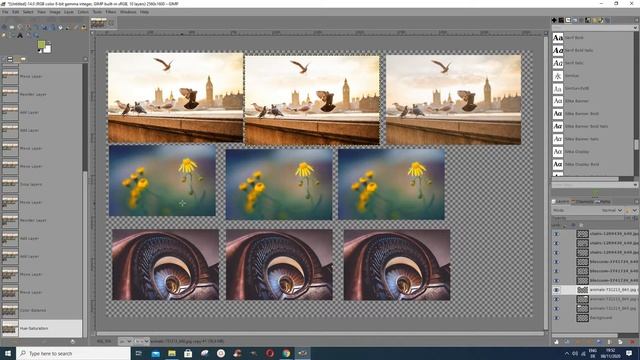Switch to the Paths tab
640x360 pixels.
click(x=602, y=202)
